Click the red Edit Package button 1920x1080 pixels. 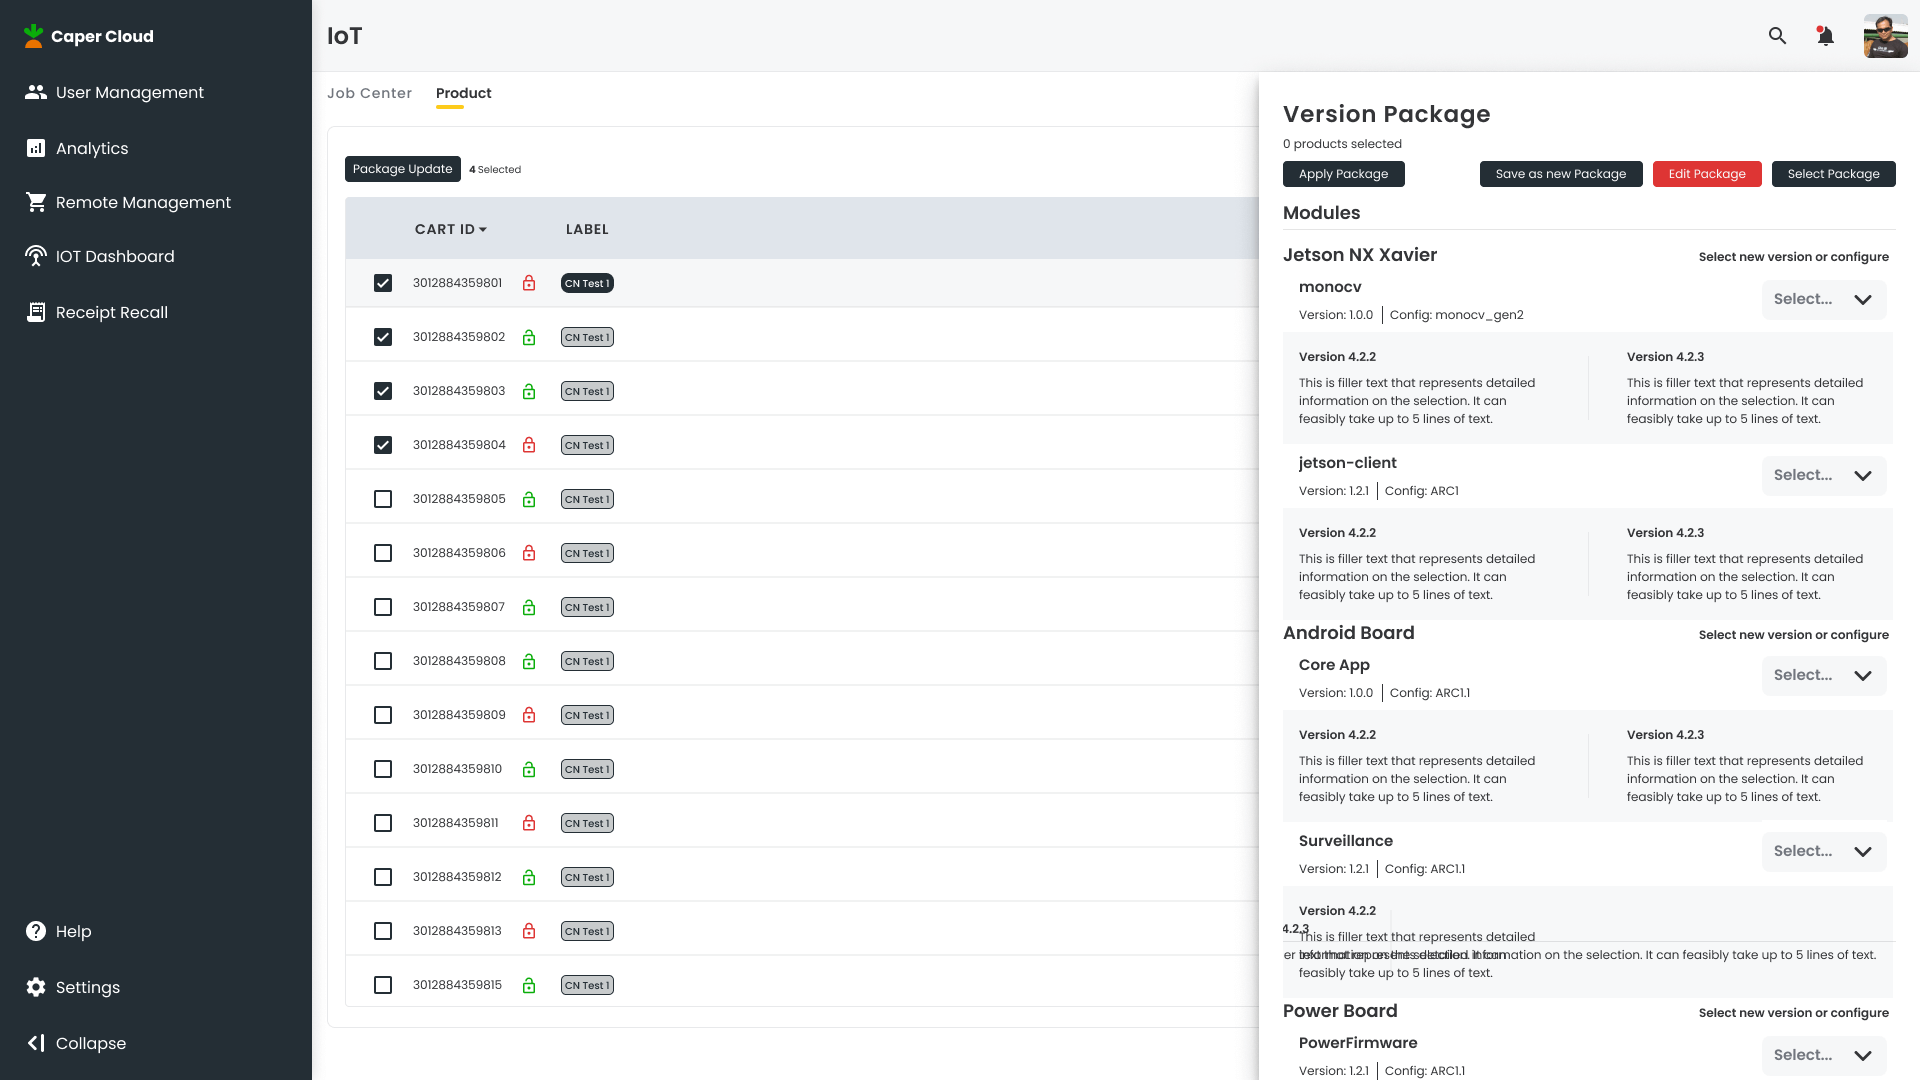(x=1706, y=174)
